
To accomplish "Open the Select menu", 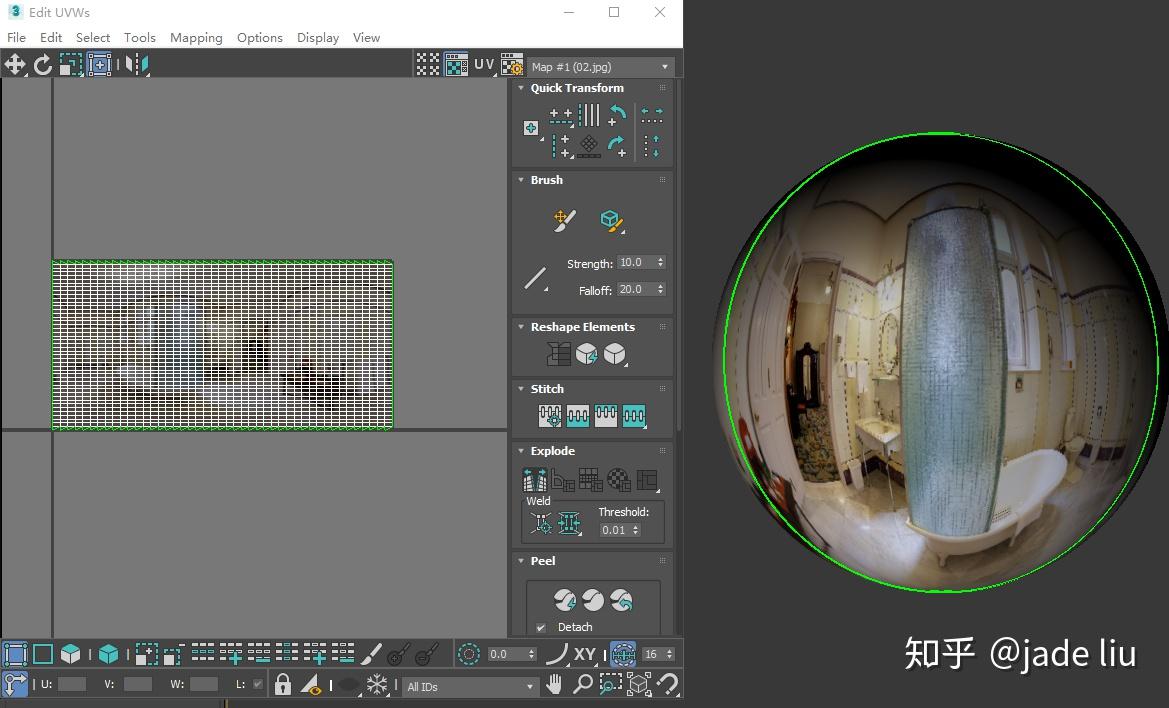I will click(x=92, y=37).
